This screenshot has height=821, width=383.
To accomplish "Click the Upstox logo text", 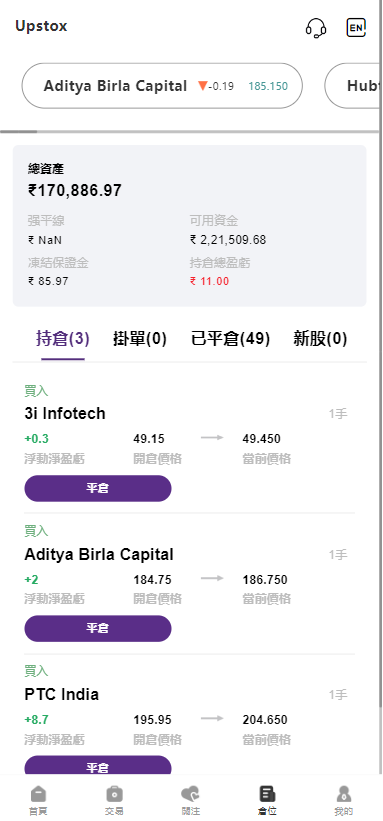I will coord(41,26).
